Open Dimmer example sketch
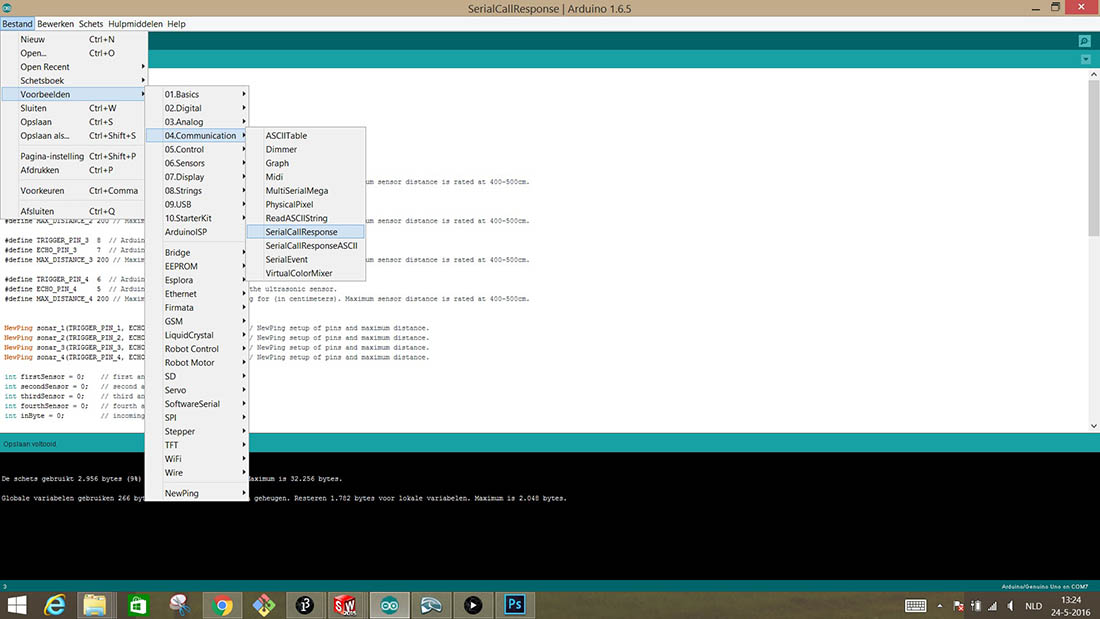1100x619 pixels. [306, 149]
